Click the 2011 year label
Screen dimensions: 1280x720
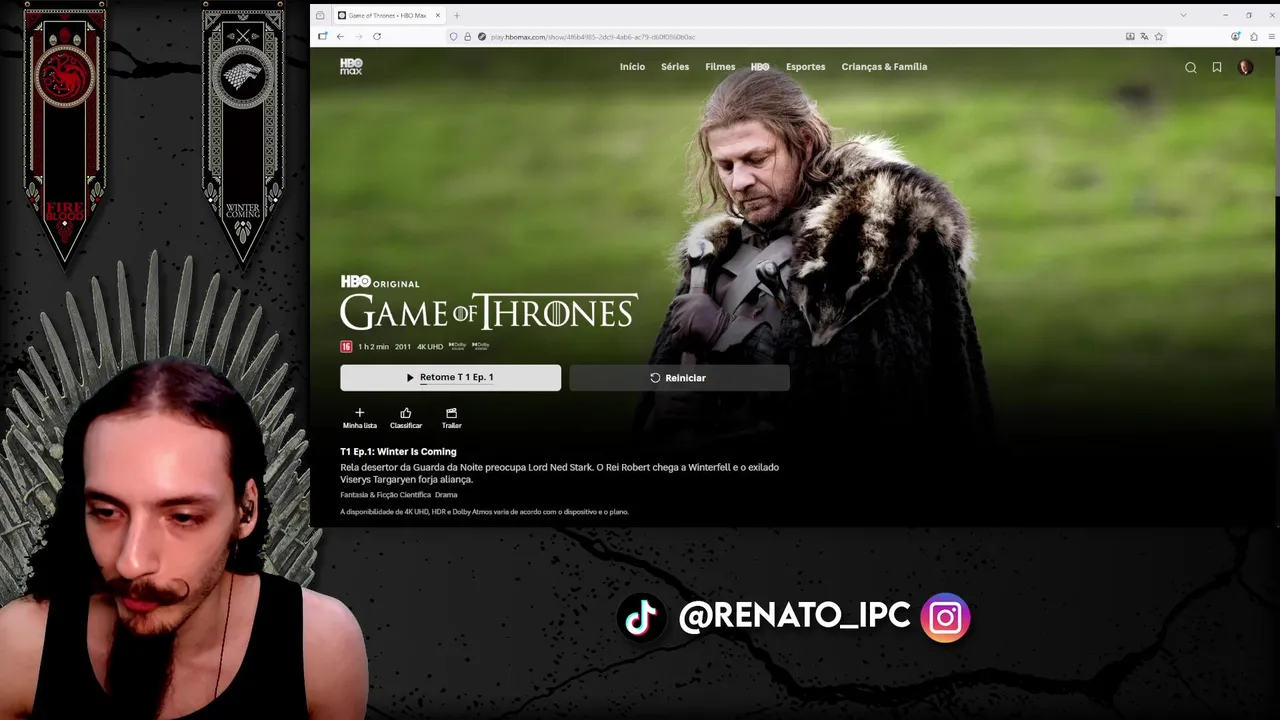point(402,346)
